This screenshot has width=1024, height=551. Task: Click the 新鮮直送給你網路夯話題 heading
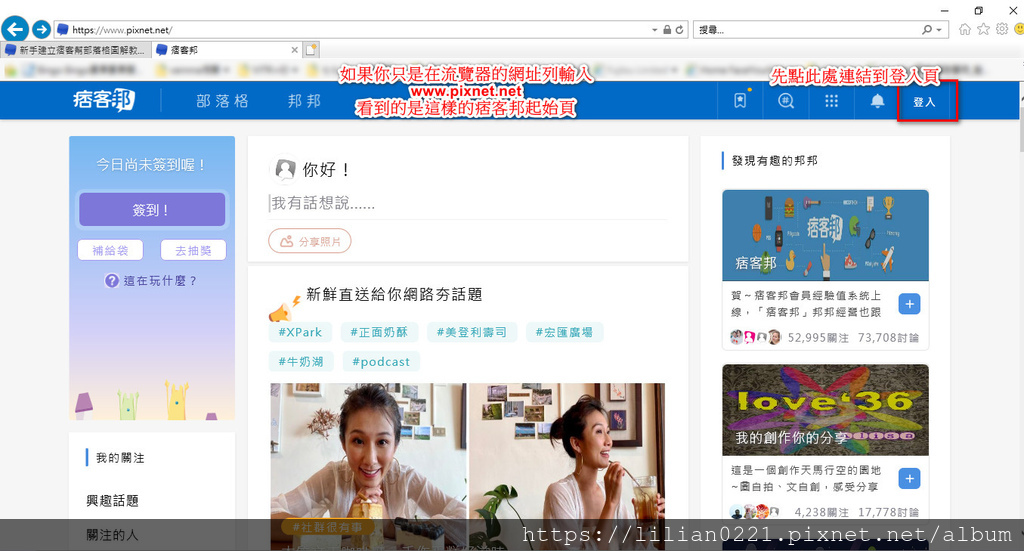394,294
